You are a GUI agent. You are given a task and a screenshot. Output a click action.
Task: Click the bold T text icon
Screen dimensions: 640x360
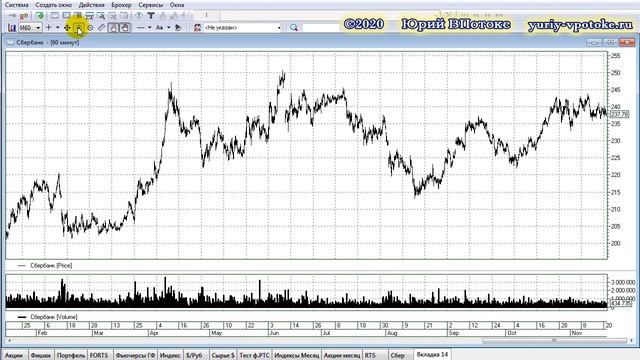(151, 16)
